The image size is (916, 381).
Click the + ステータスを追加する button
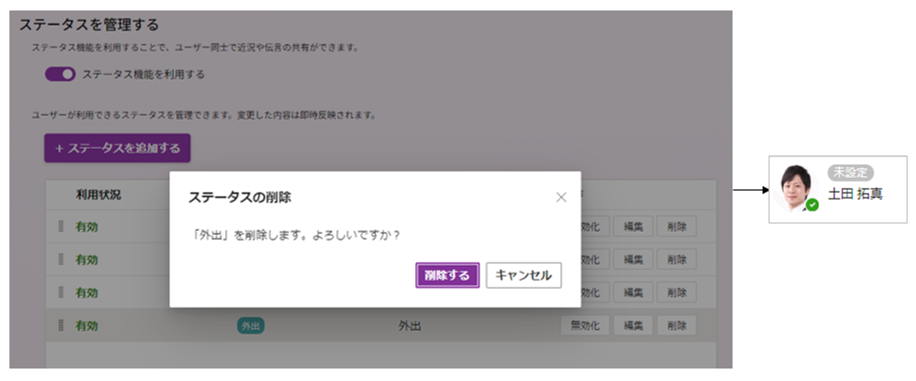click(x=117, y=148)
